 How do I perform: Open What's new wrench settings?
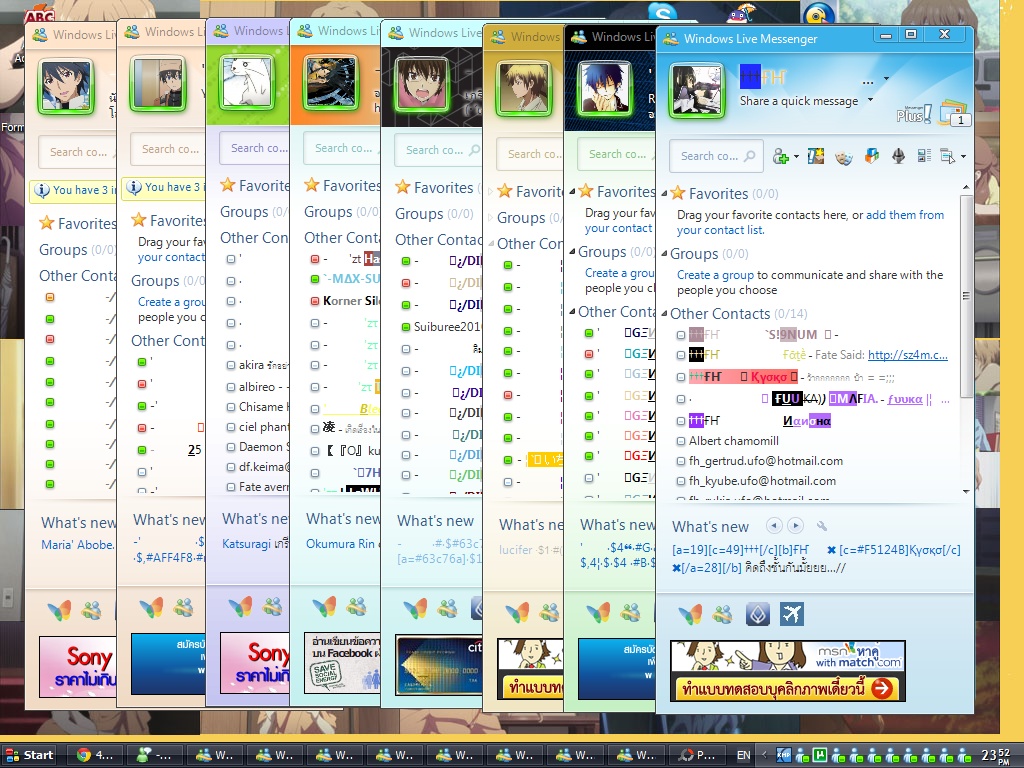tap(822, 526)
